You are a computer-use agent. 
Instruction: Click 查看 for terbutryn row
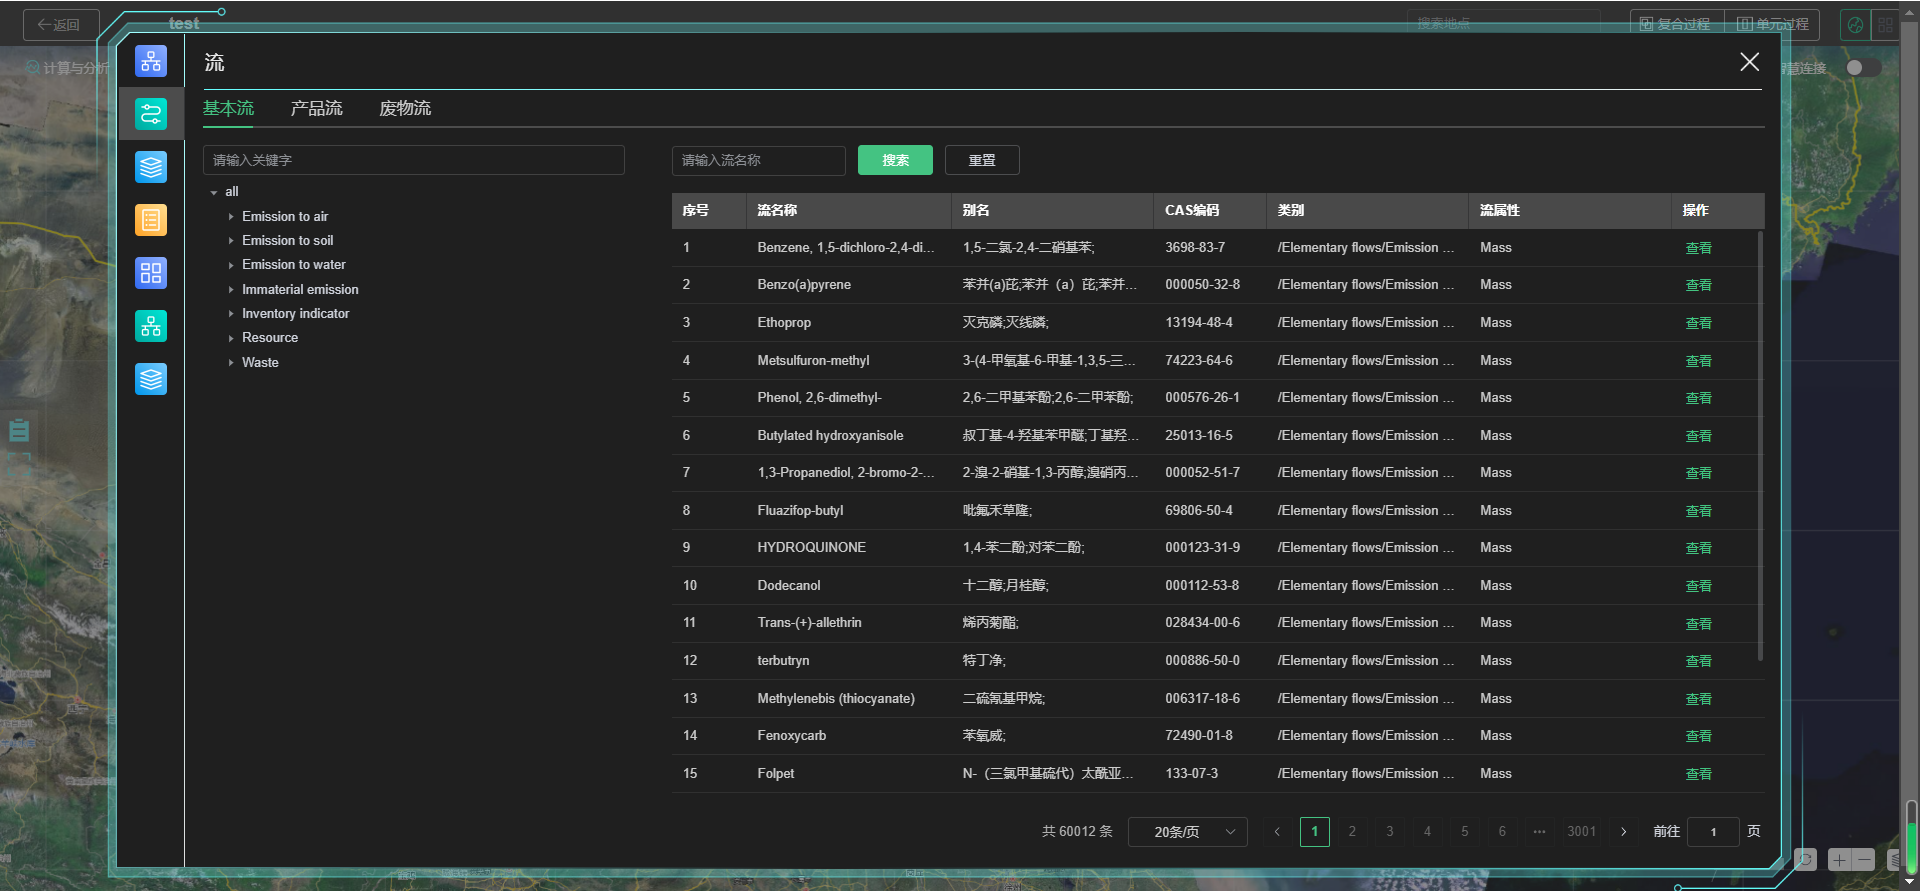point(1698,661)
